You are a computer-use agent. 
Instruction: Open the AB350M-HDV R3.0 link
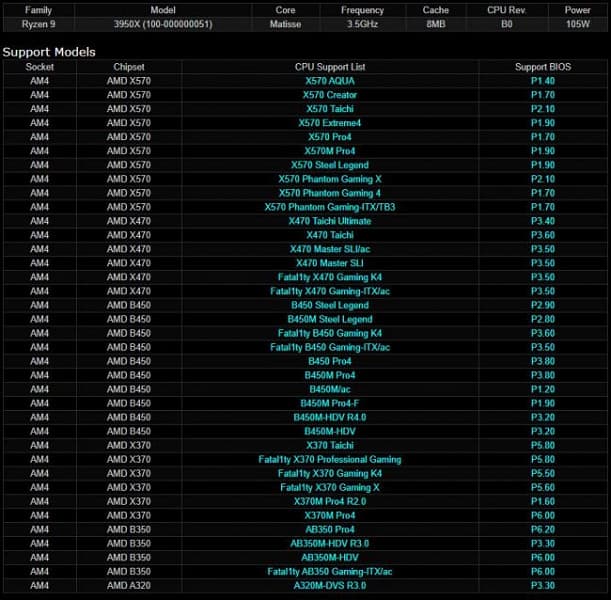330,543
